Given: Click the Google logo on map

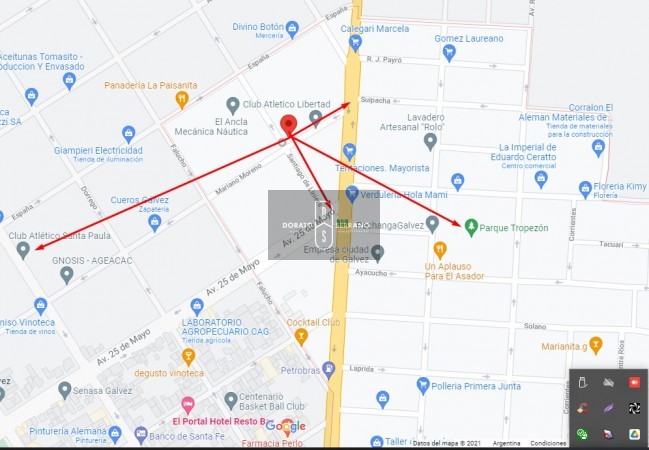Looking at the screenshot, I should (x=286, y=426).
